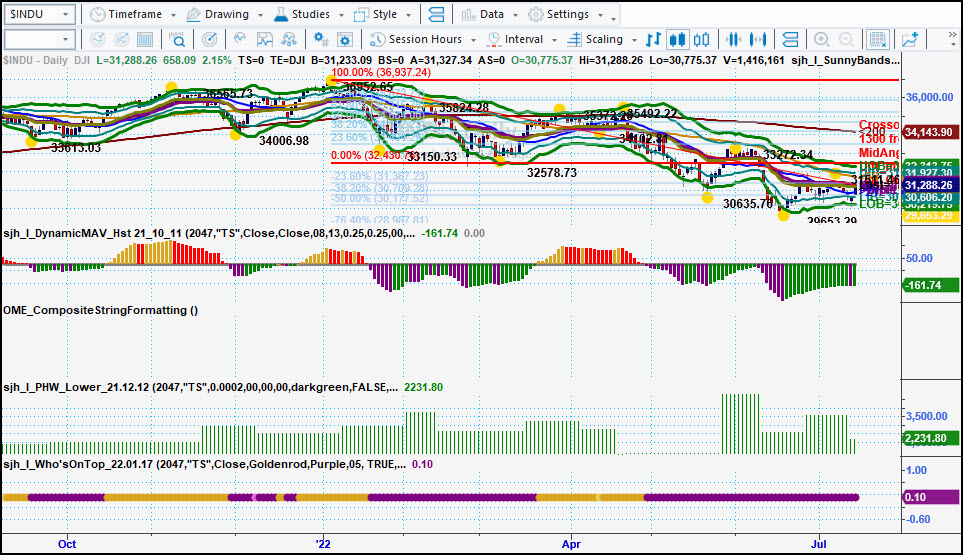Open the Drawing menu

click(x=225, y=14)
